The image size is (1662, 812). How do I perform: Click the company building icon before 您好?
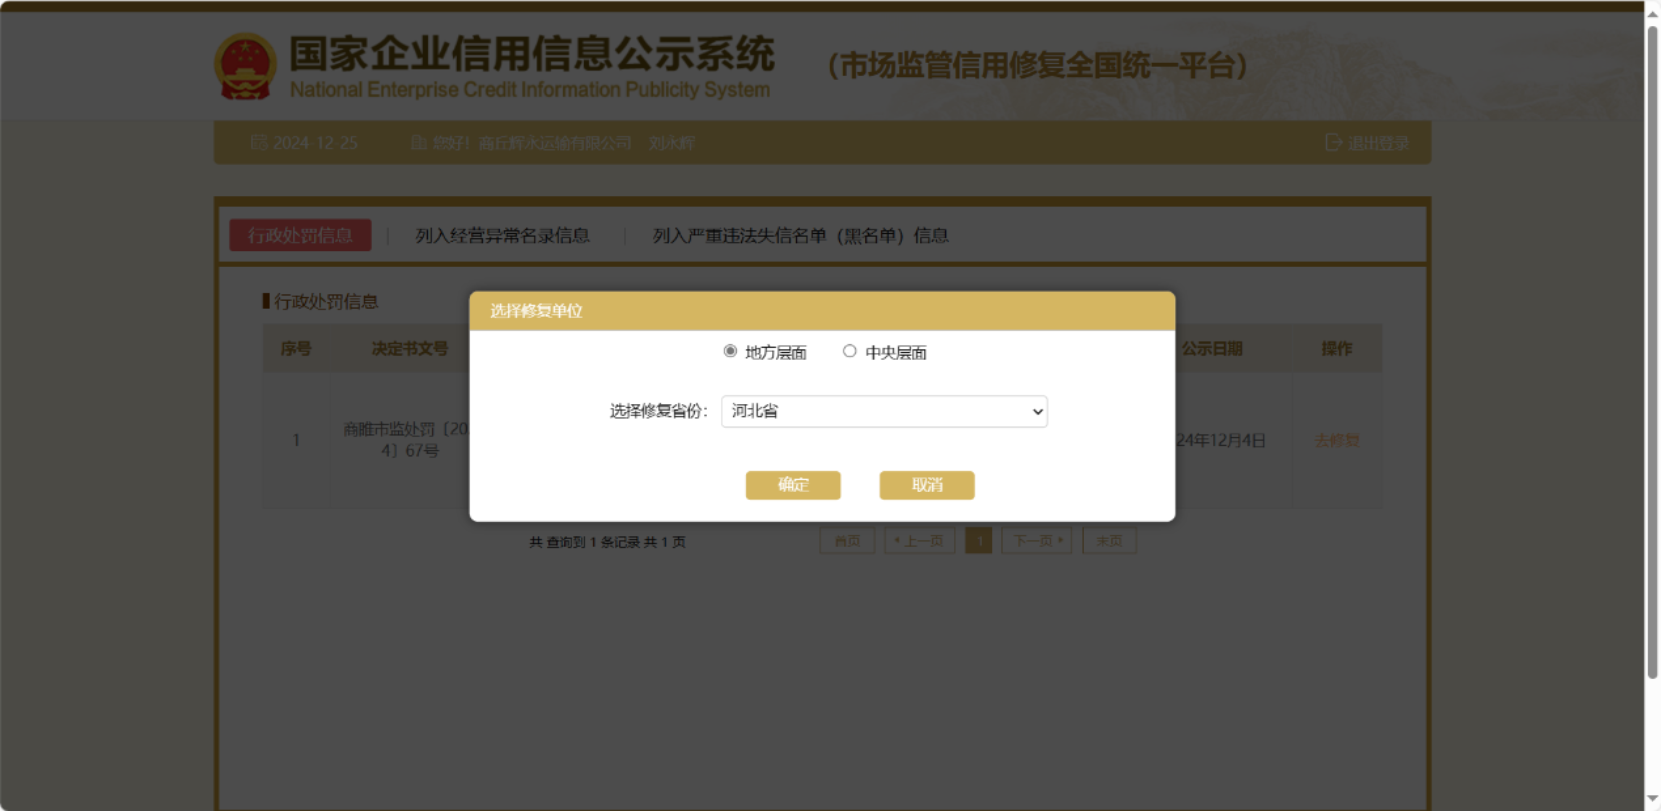419,143
